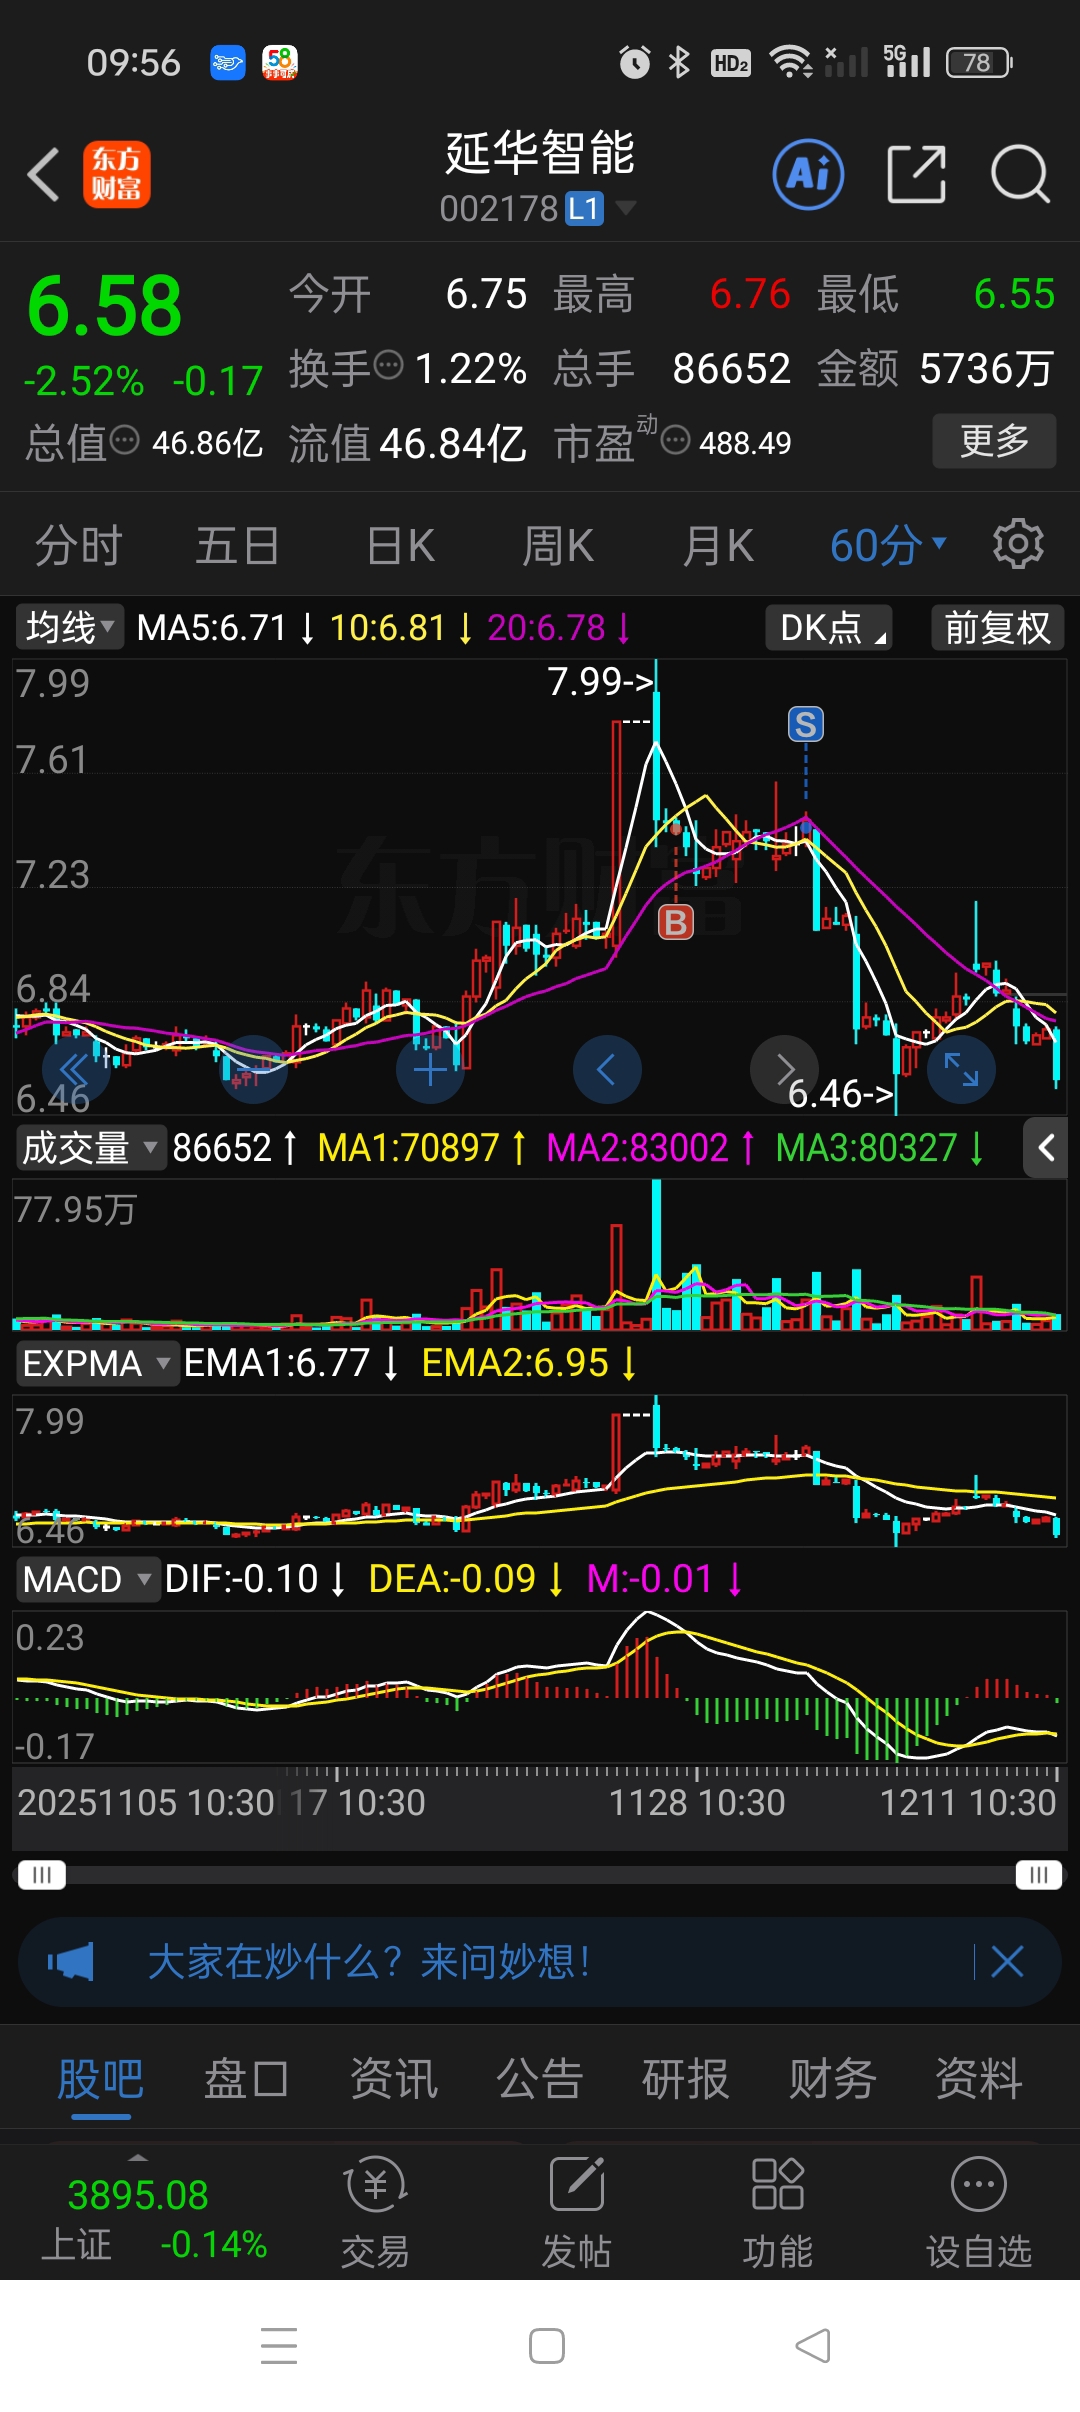Screen dimensions: 1080x2412
Task: Tap the left range slider handle
Action: coord(41,1874)
